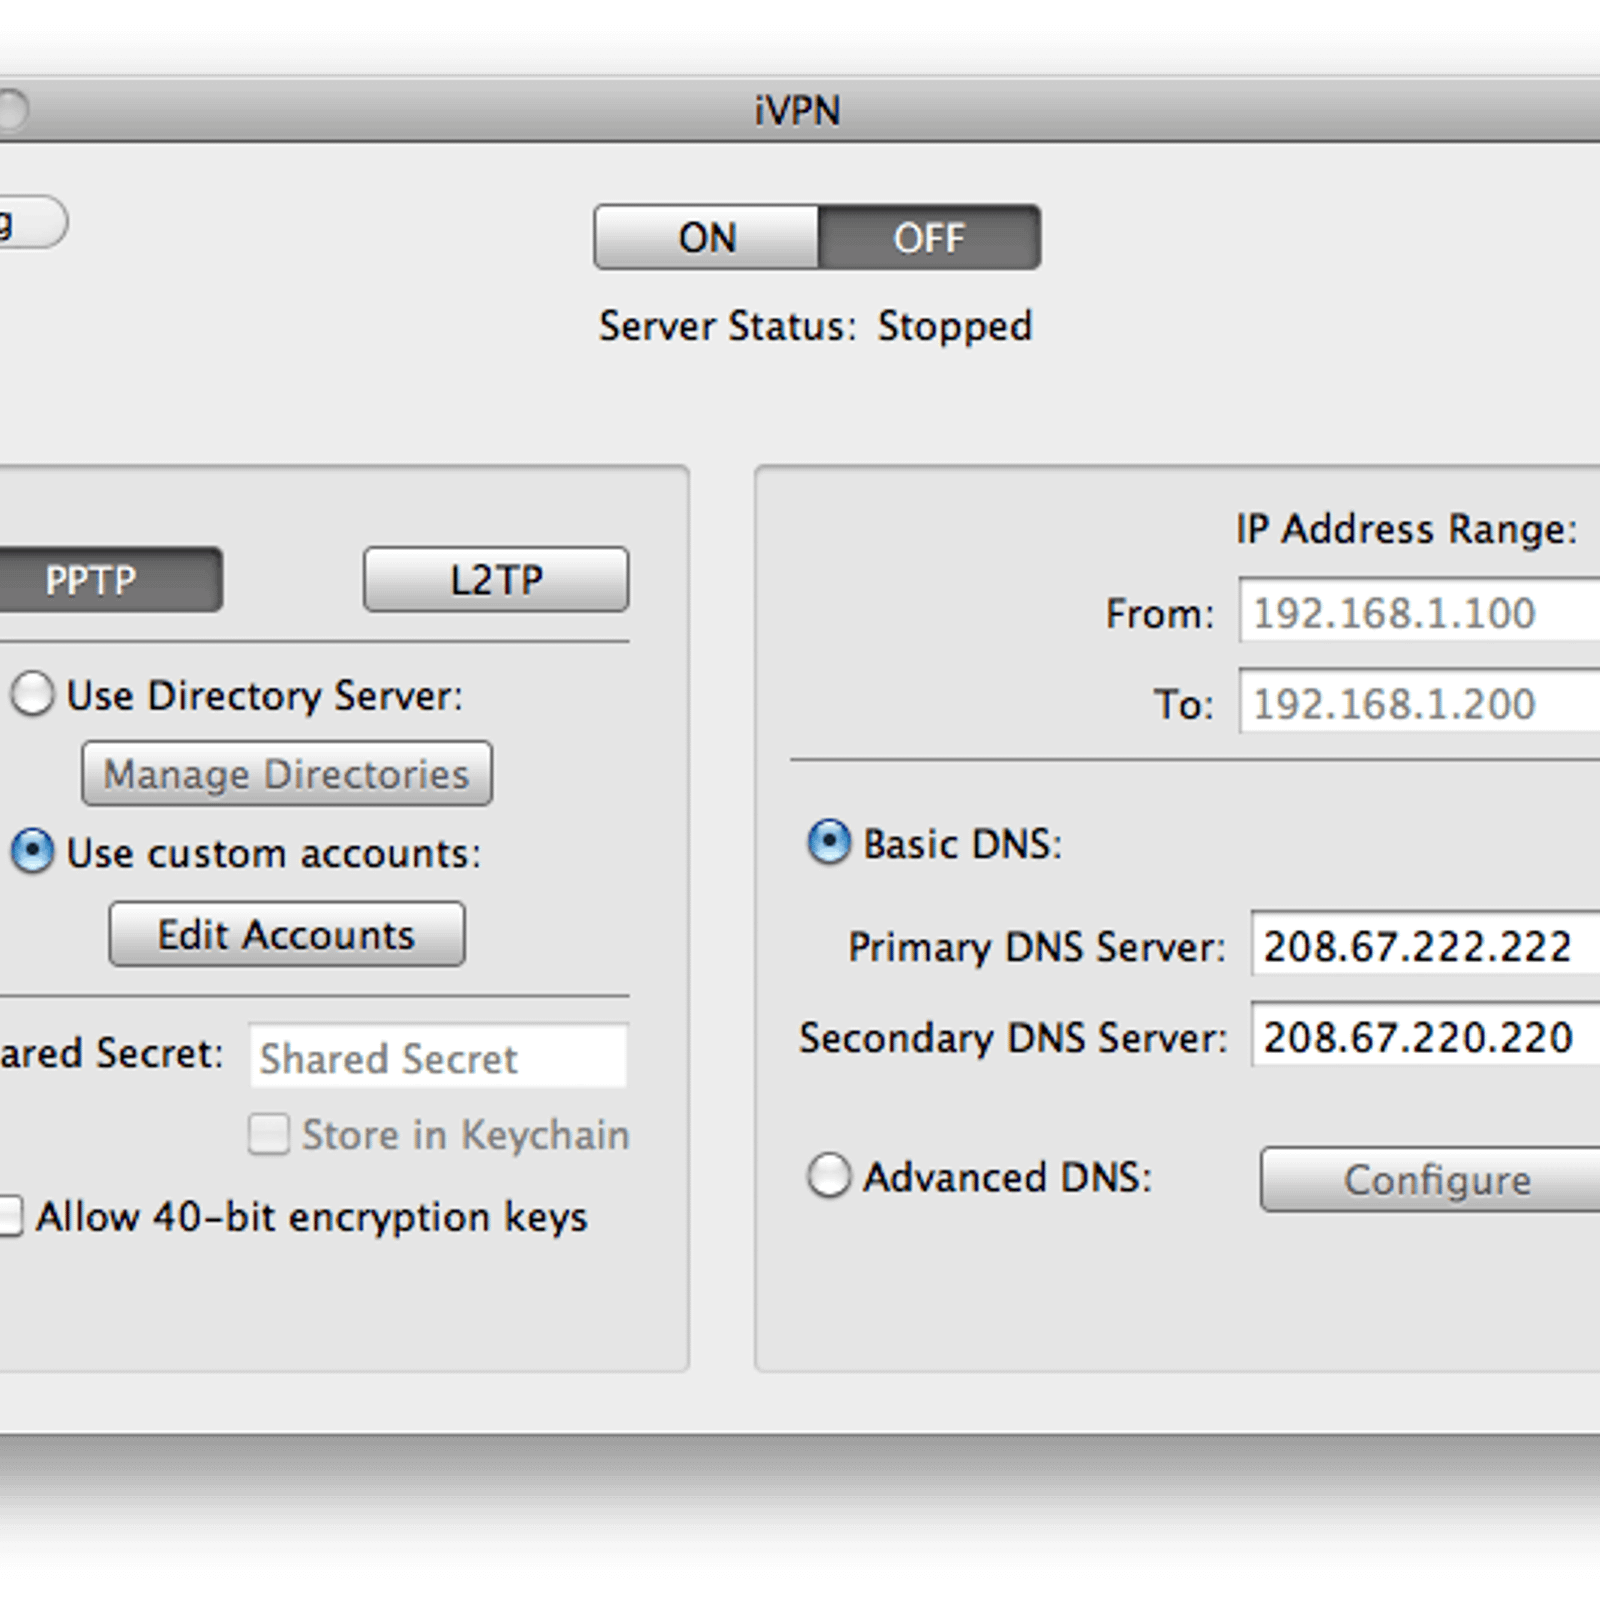Click the iVPN window title bar

click(797, 109)
